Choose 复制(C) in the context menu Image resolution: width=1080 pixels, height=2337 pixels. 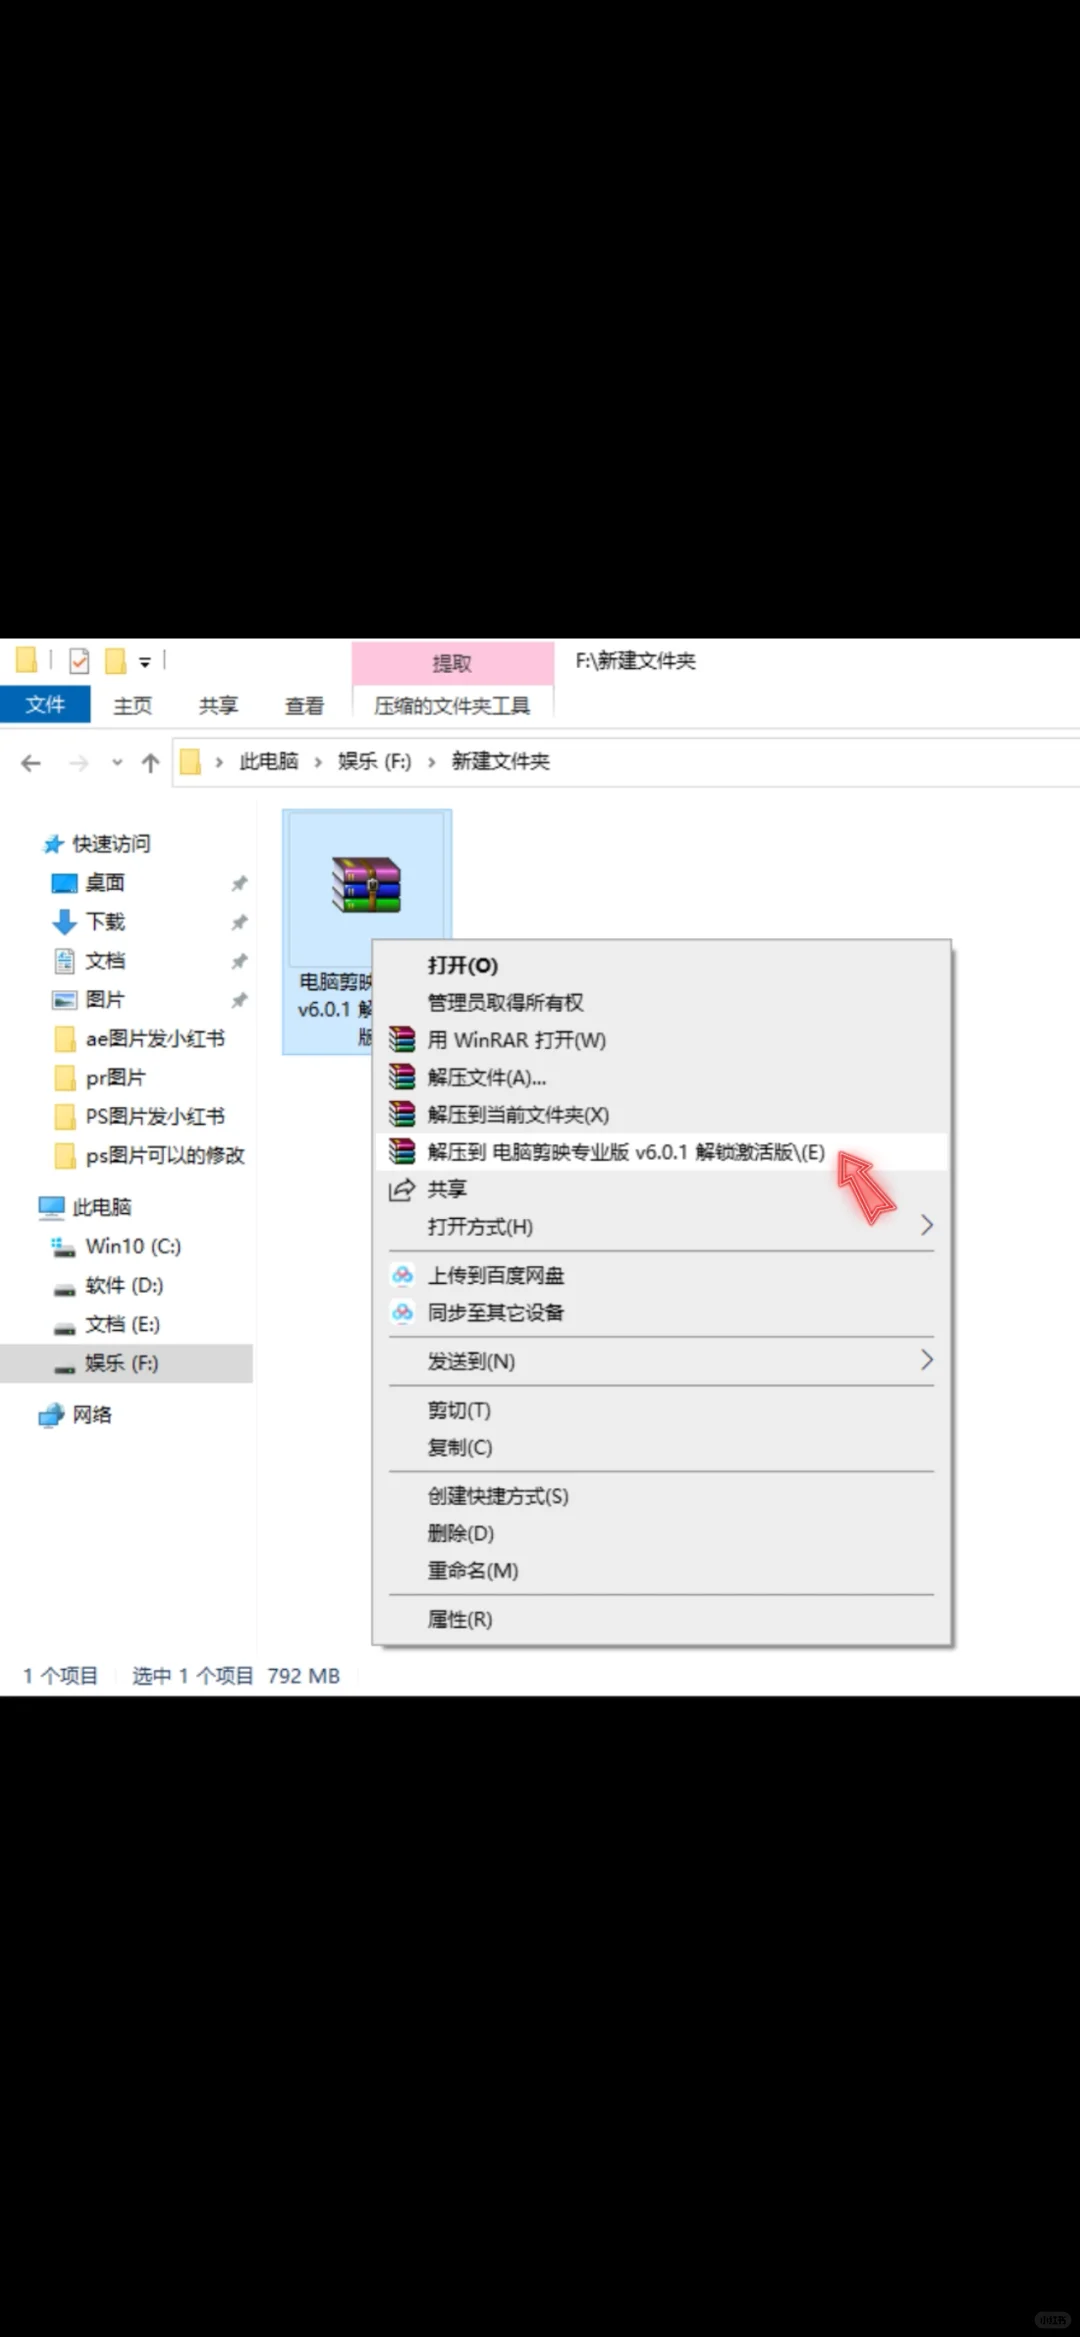click(x=662, y=1448)
